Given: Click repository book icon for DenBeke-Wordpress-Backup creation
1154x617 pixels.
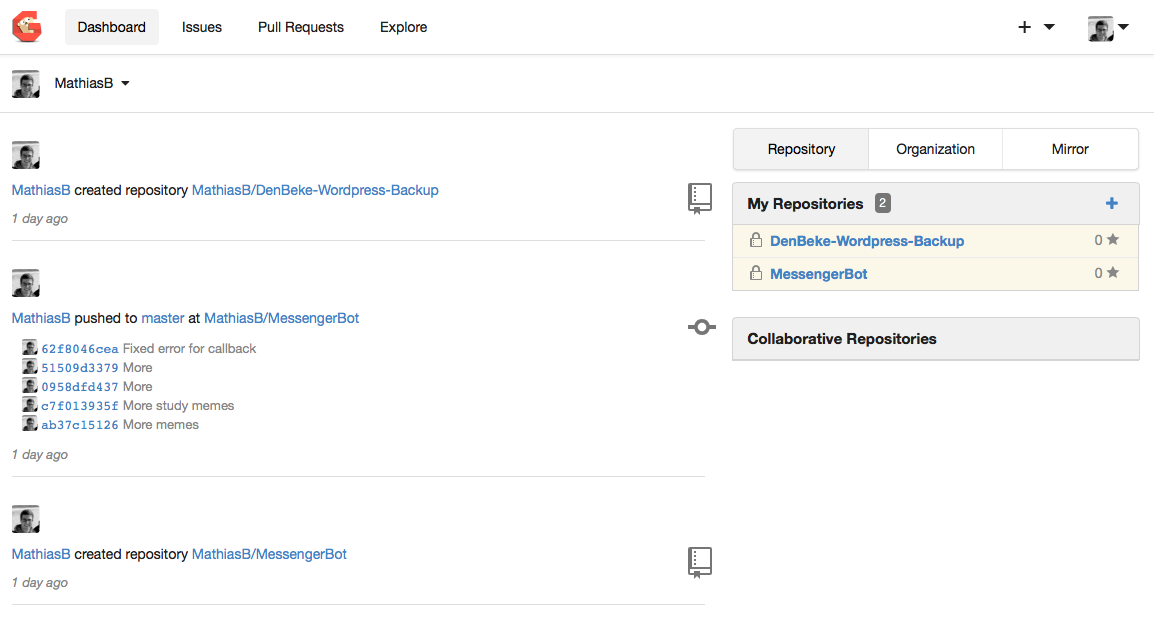Looking at the screenshot, I should 700,198.
